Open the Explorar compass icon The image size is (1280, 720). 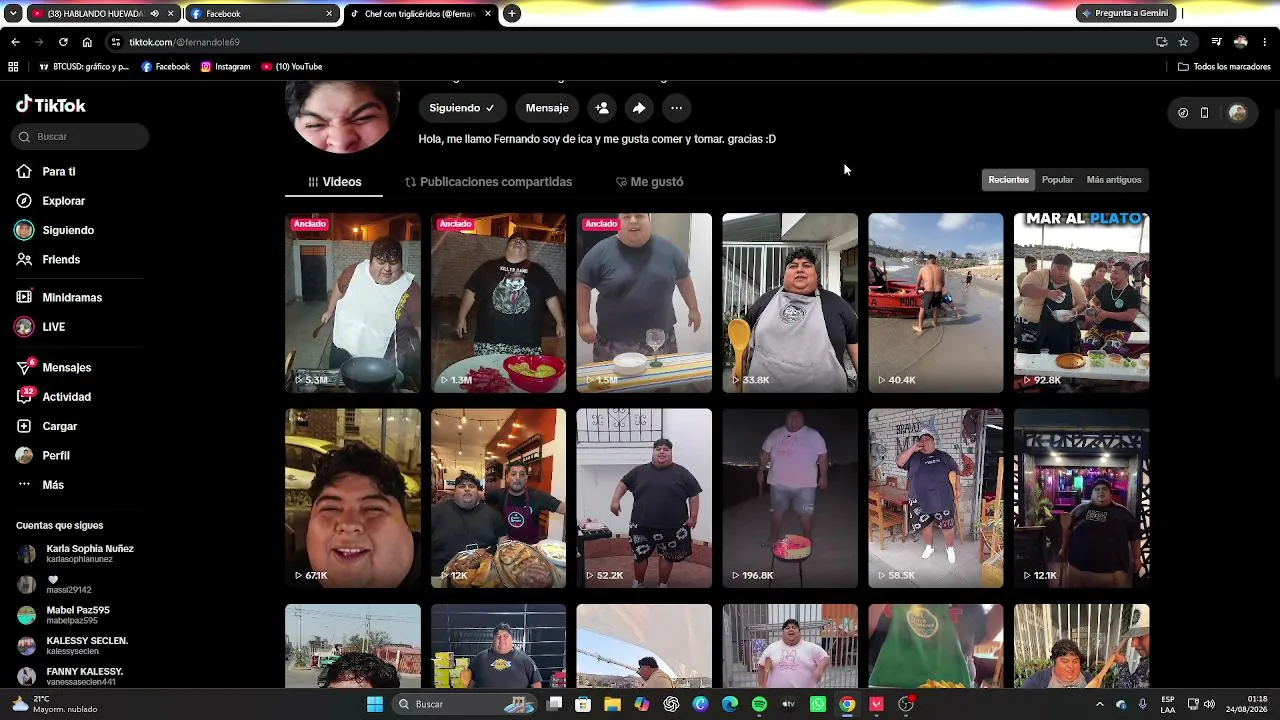point(24,201)
